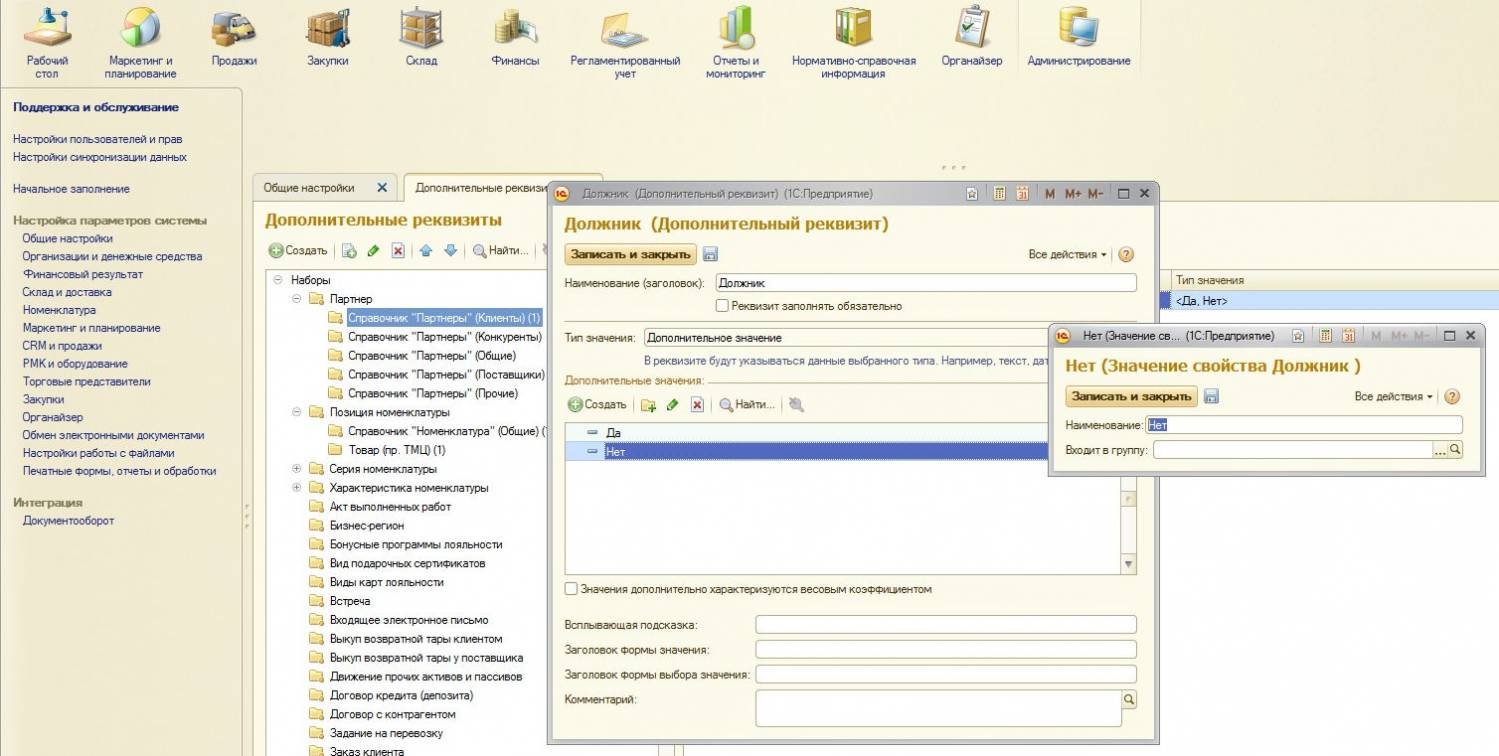Click copy-item icon in Дополнительные реквизиты toolbar
The image size is (1499, 756).
coord(349,251)
